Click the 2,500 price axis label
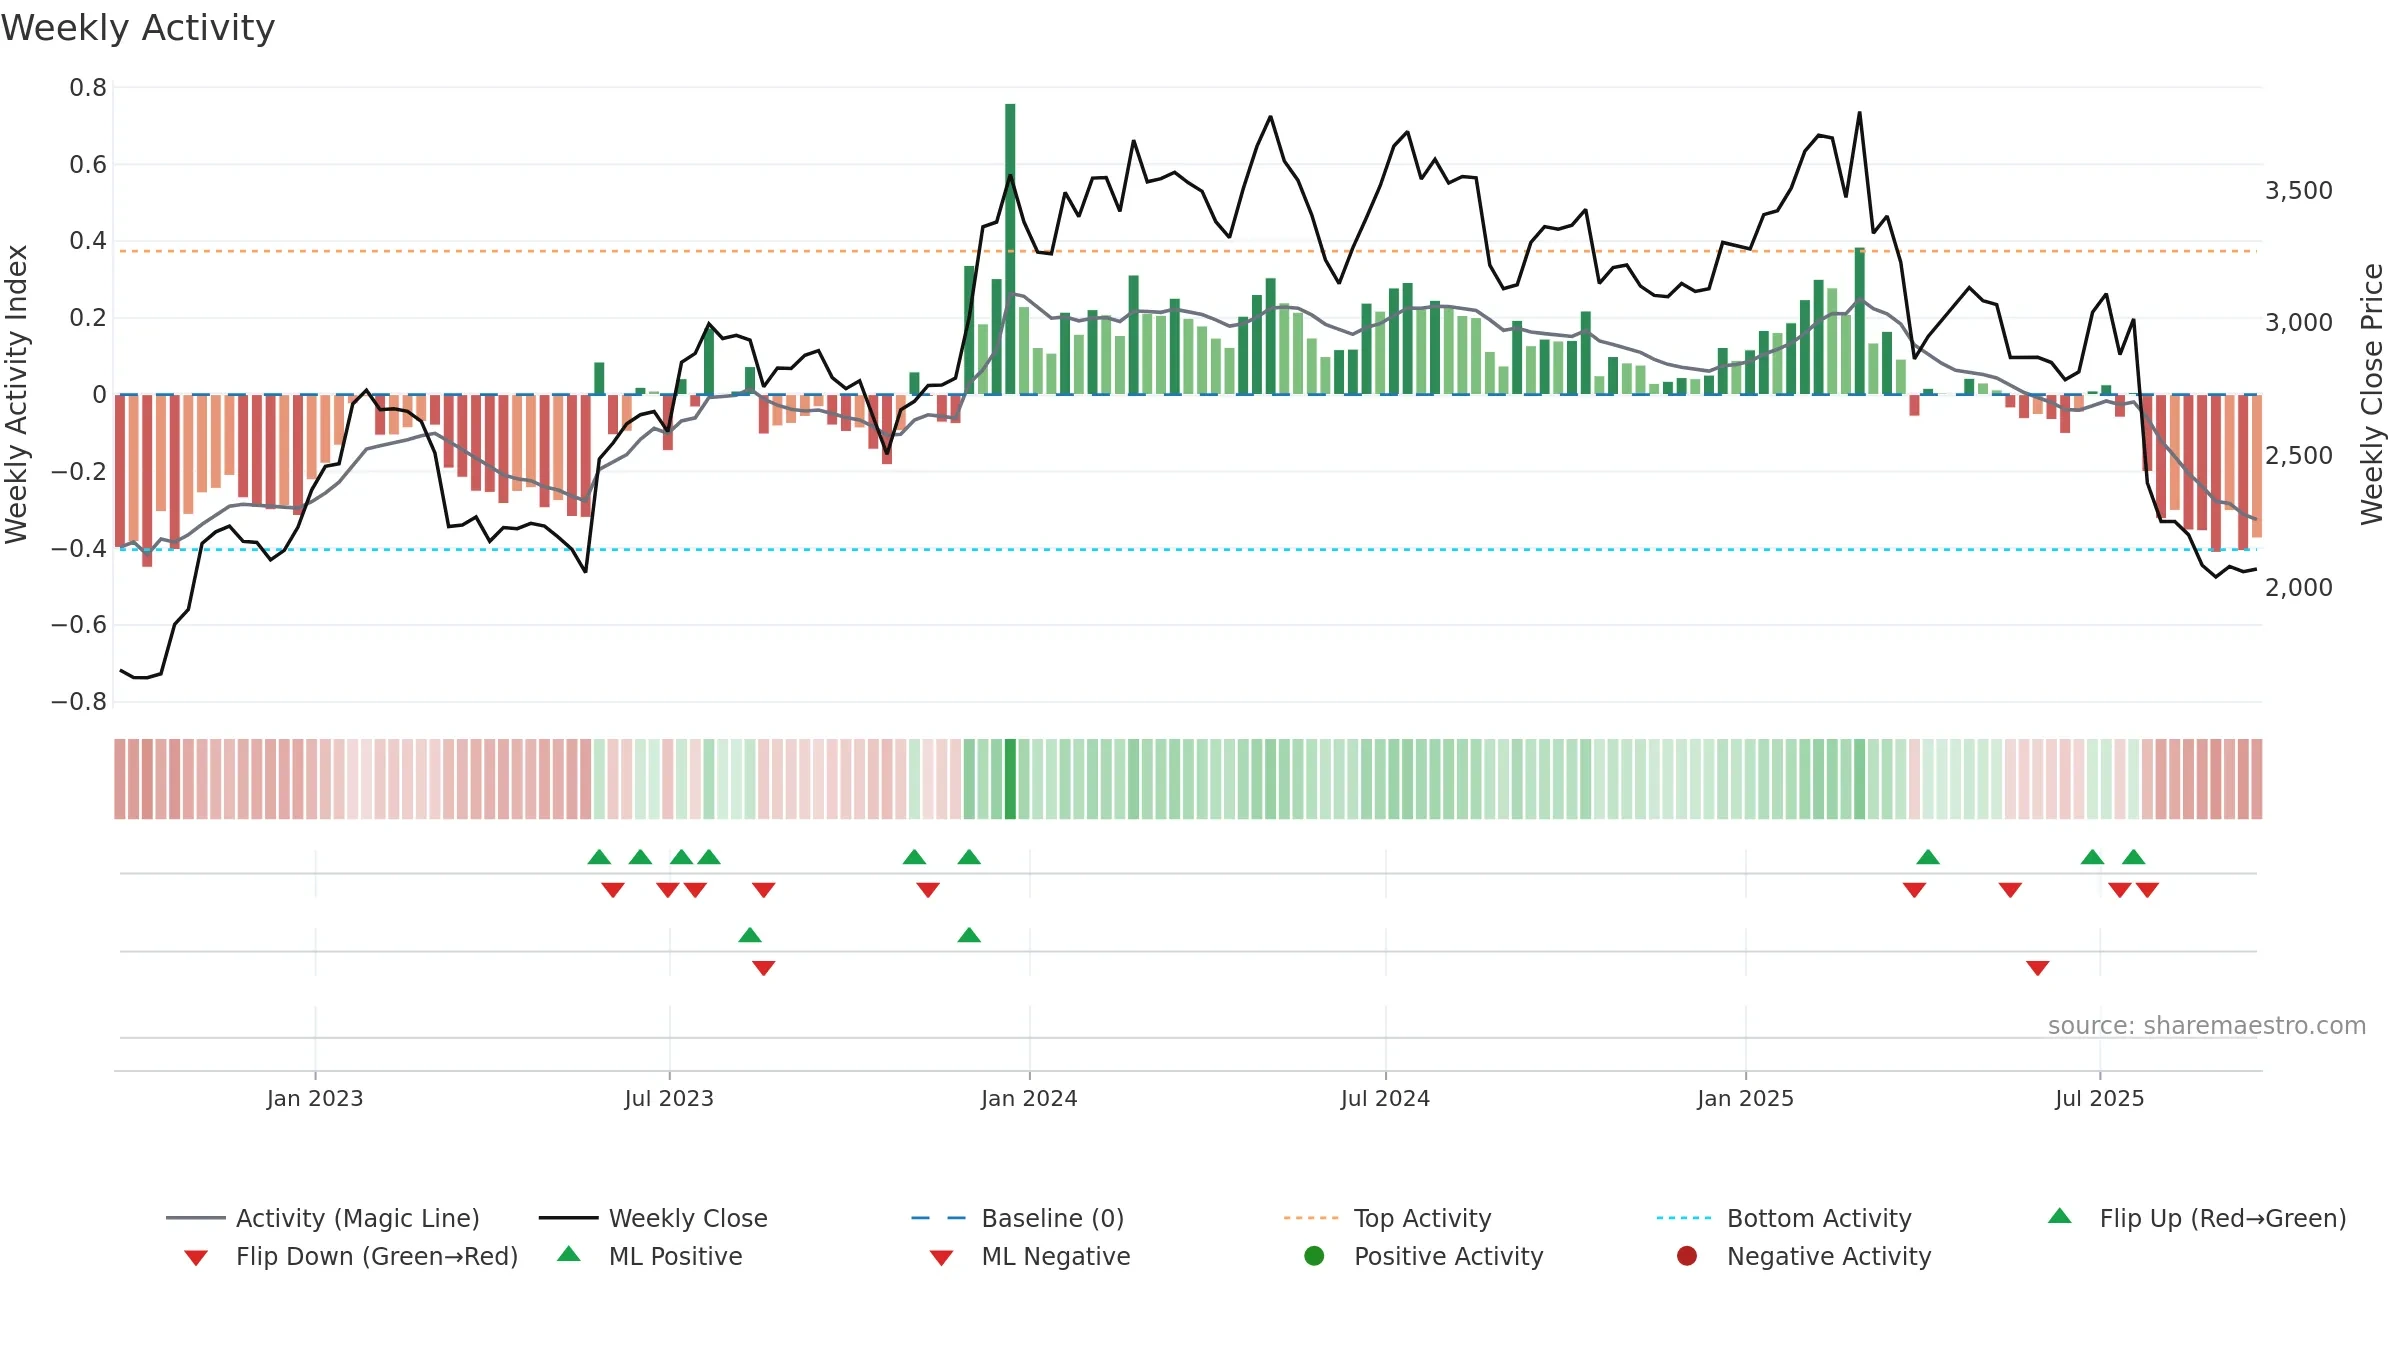 (x=2298, y=455)
